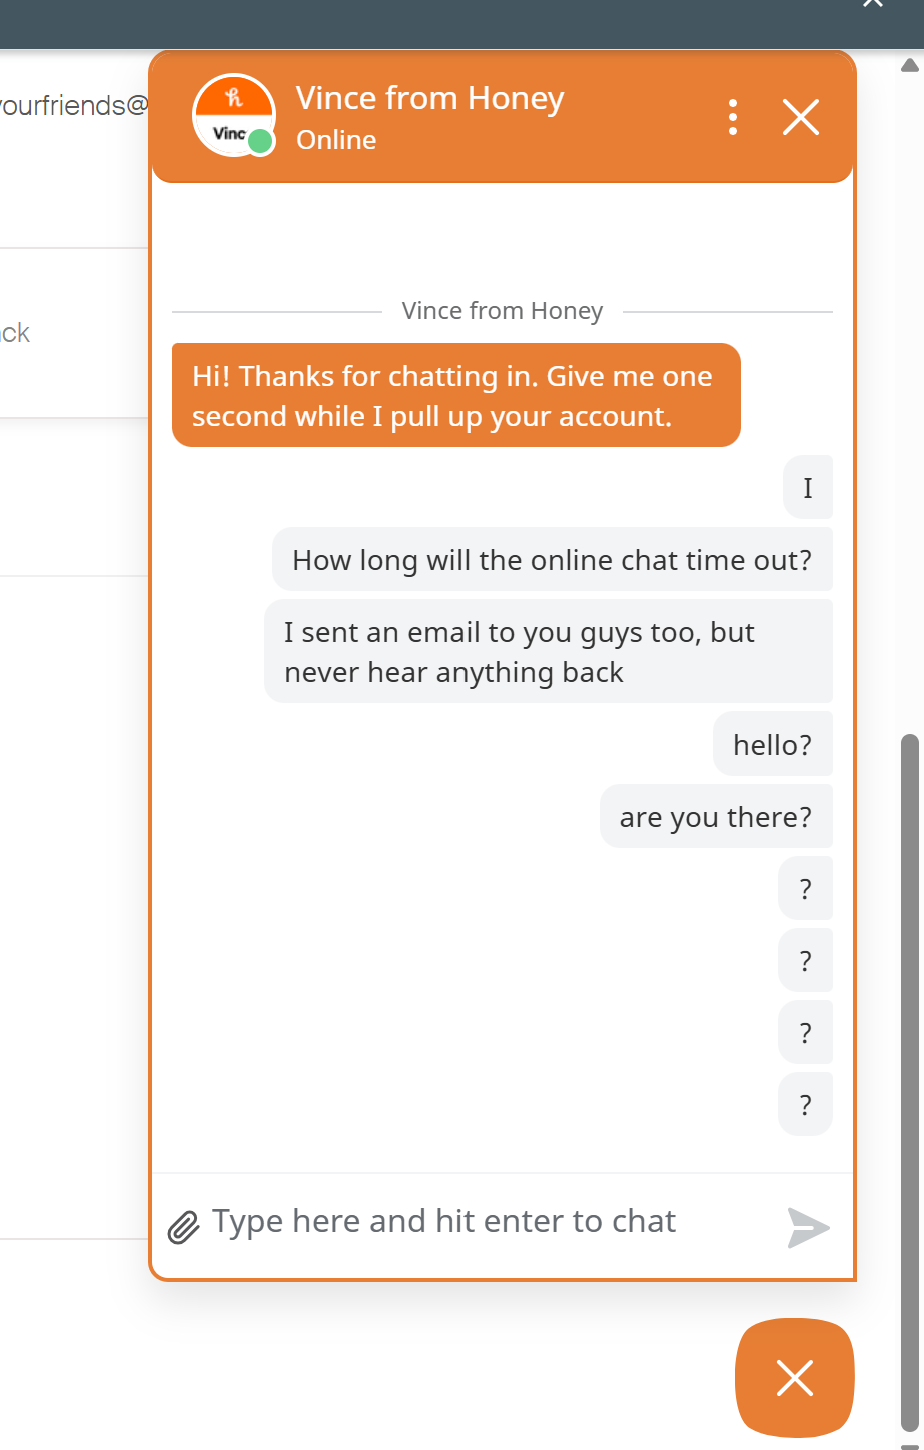Click the "Vince from Honey" header title

tap(430, 98)
